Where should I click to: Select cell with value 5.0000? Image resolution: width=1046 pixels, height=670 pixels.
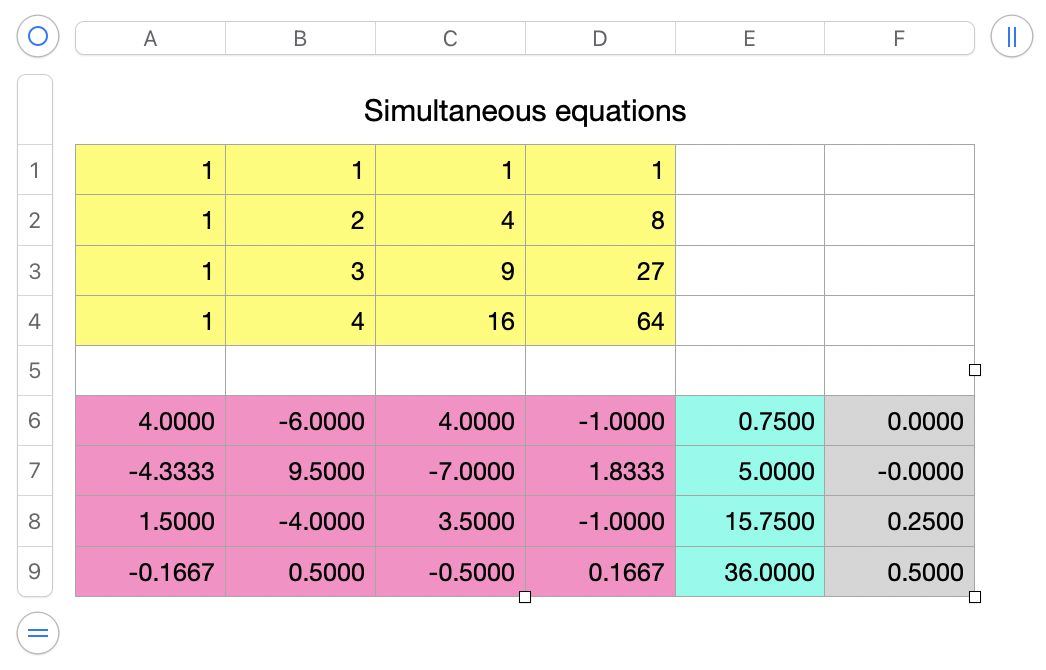(750, 470)
